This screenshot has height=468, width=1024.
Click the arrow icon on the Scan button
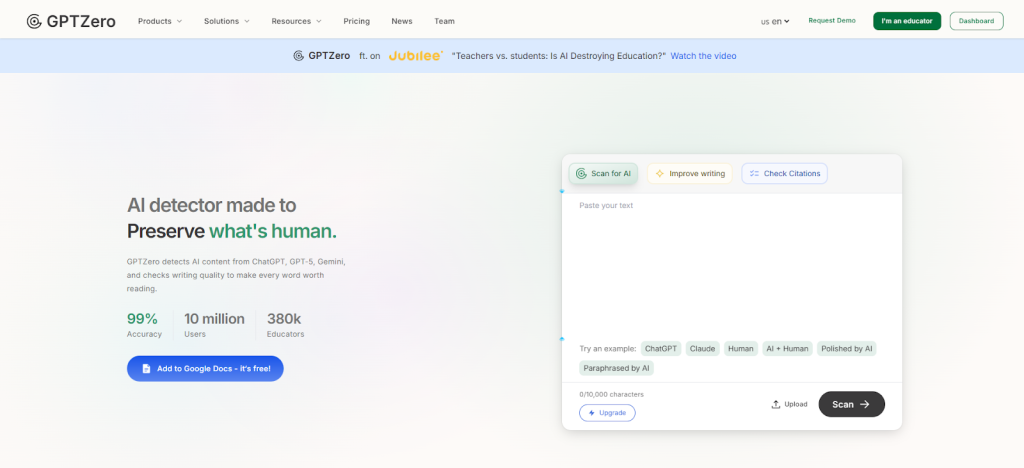865,404
